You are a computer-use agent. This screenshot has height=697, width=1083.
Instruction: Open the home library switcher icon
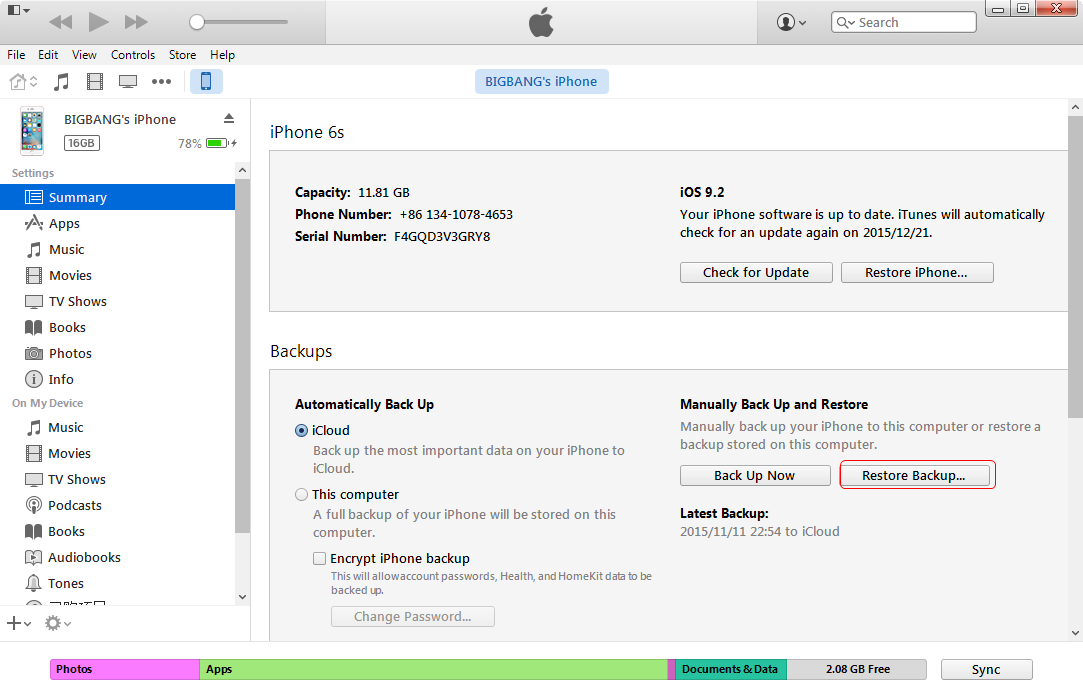click(x=23, y=82)
